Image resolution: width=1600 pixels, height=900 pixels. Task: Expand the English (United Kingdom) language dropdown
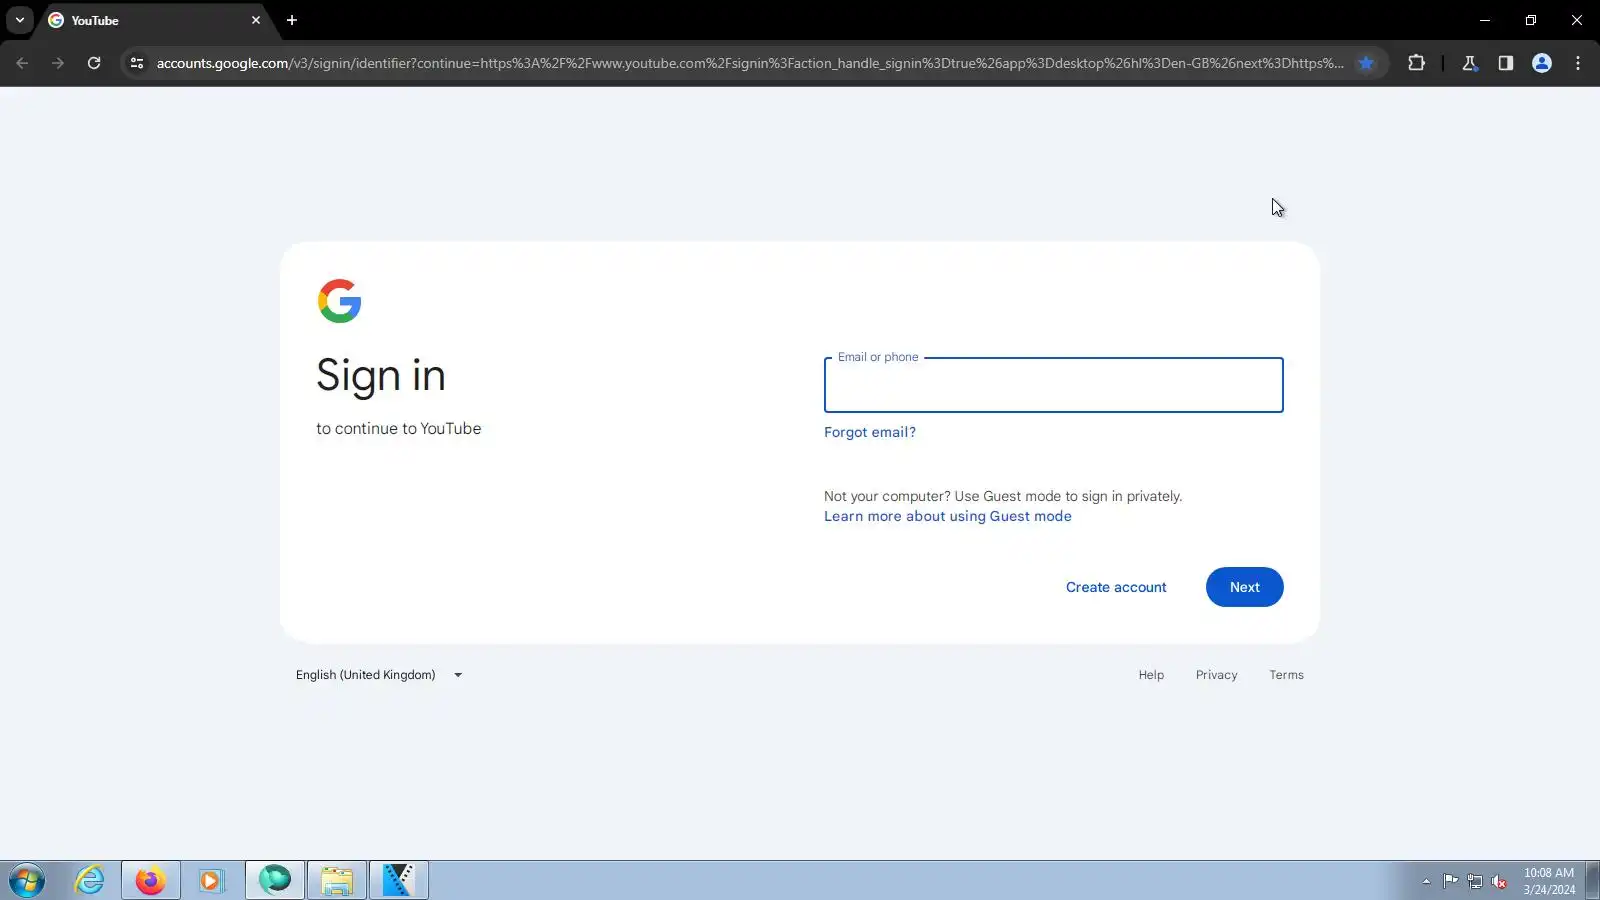click(379, 675)
